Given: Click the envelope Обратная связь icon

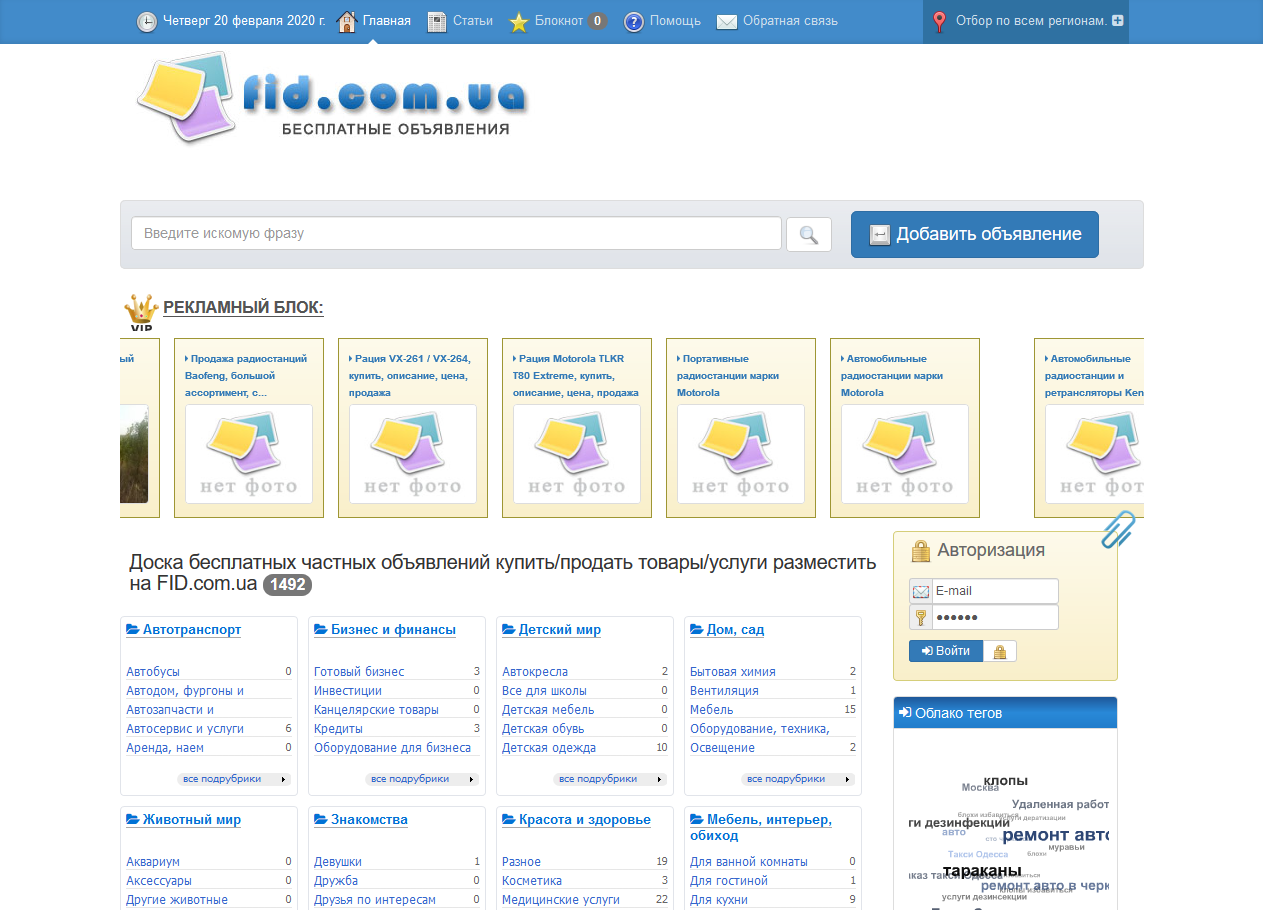Looking at the screenshot, I should (x=727, y=22).
